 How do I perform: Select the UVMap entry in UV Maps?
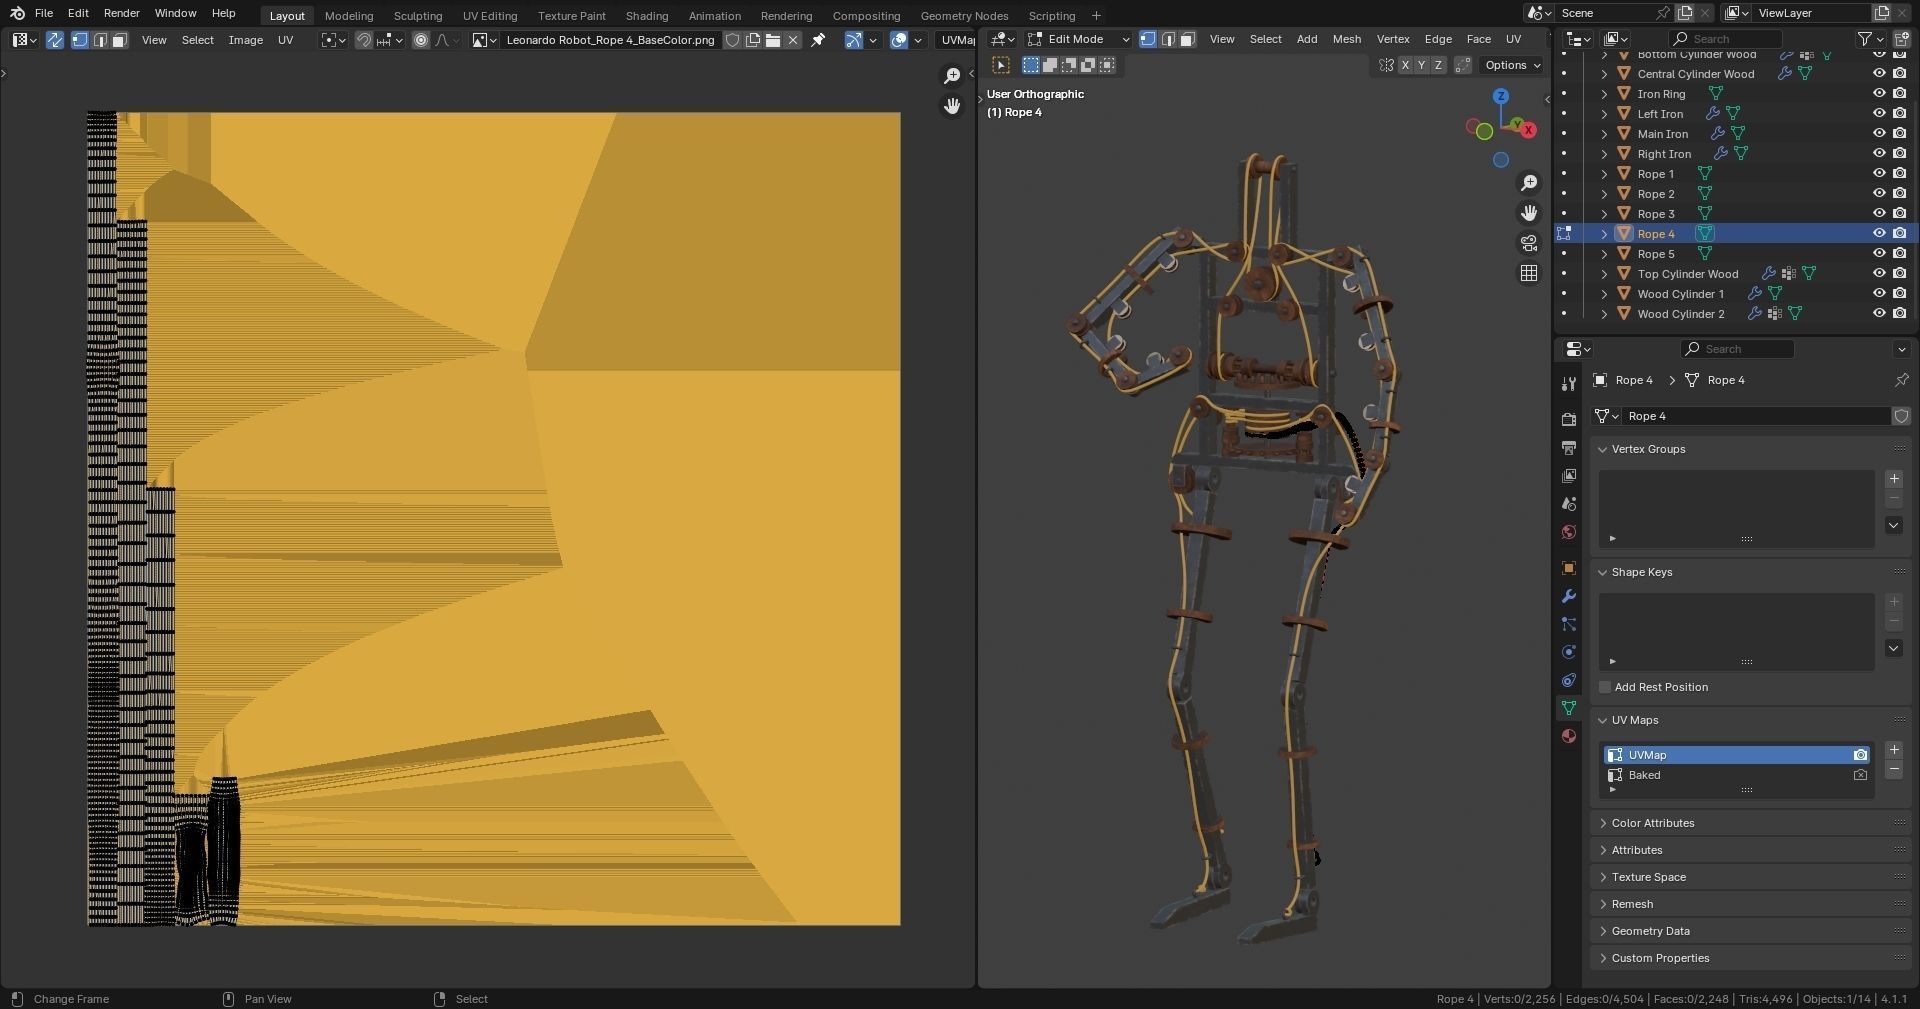click(x=1737, y=755)
